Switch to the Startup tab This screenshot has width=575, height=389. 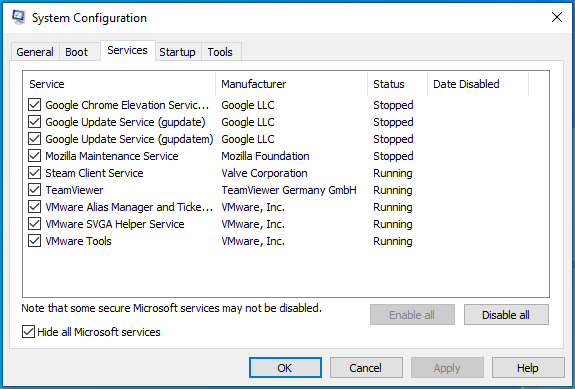[177, 52]
